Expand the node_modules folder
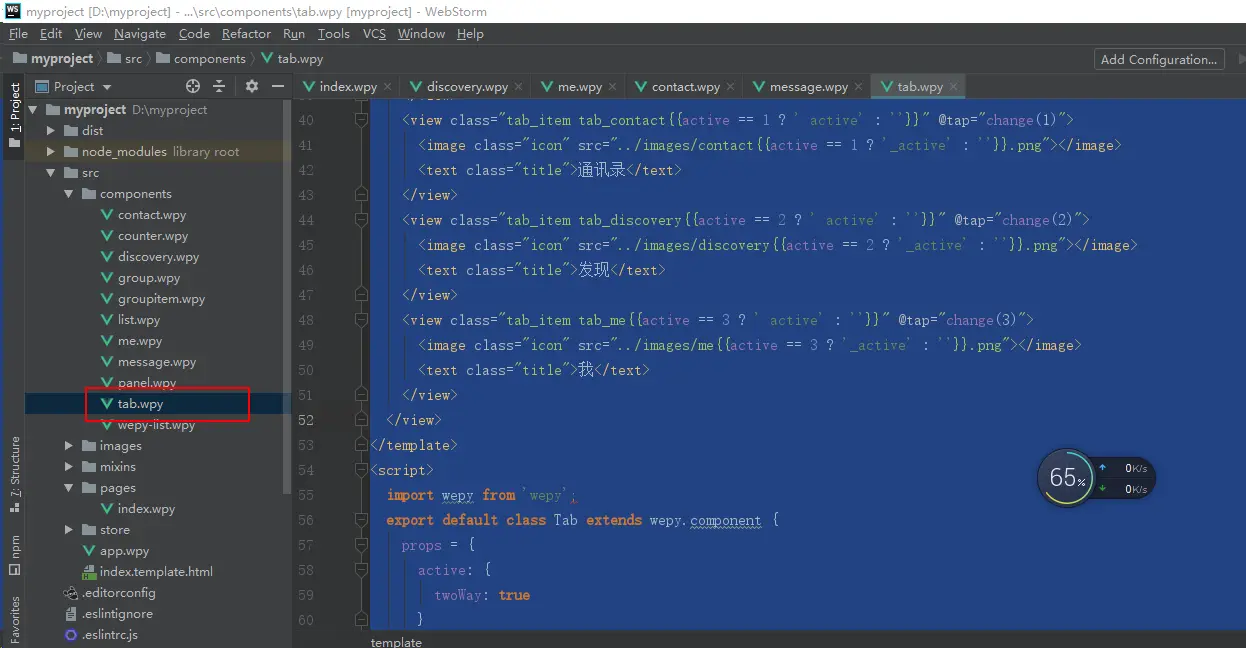 (x=51, y=152)
